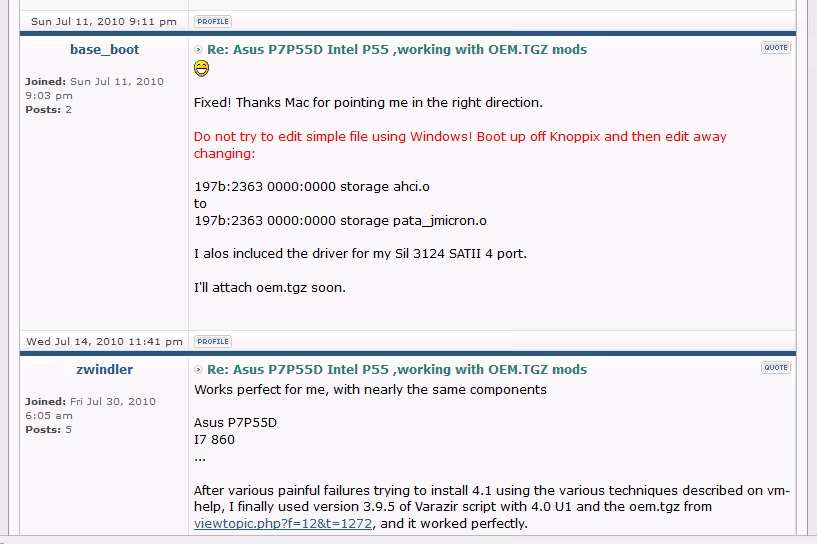Click the post icon beside zwindler's reply title
Screen dimensions: 817x544
199,370
